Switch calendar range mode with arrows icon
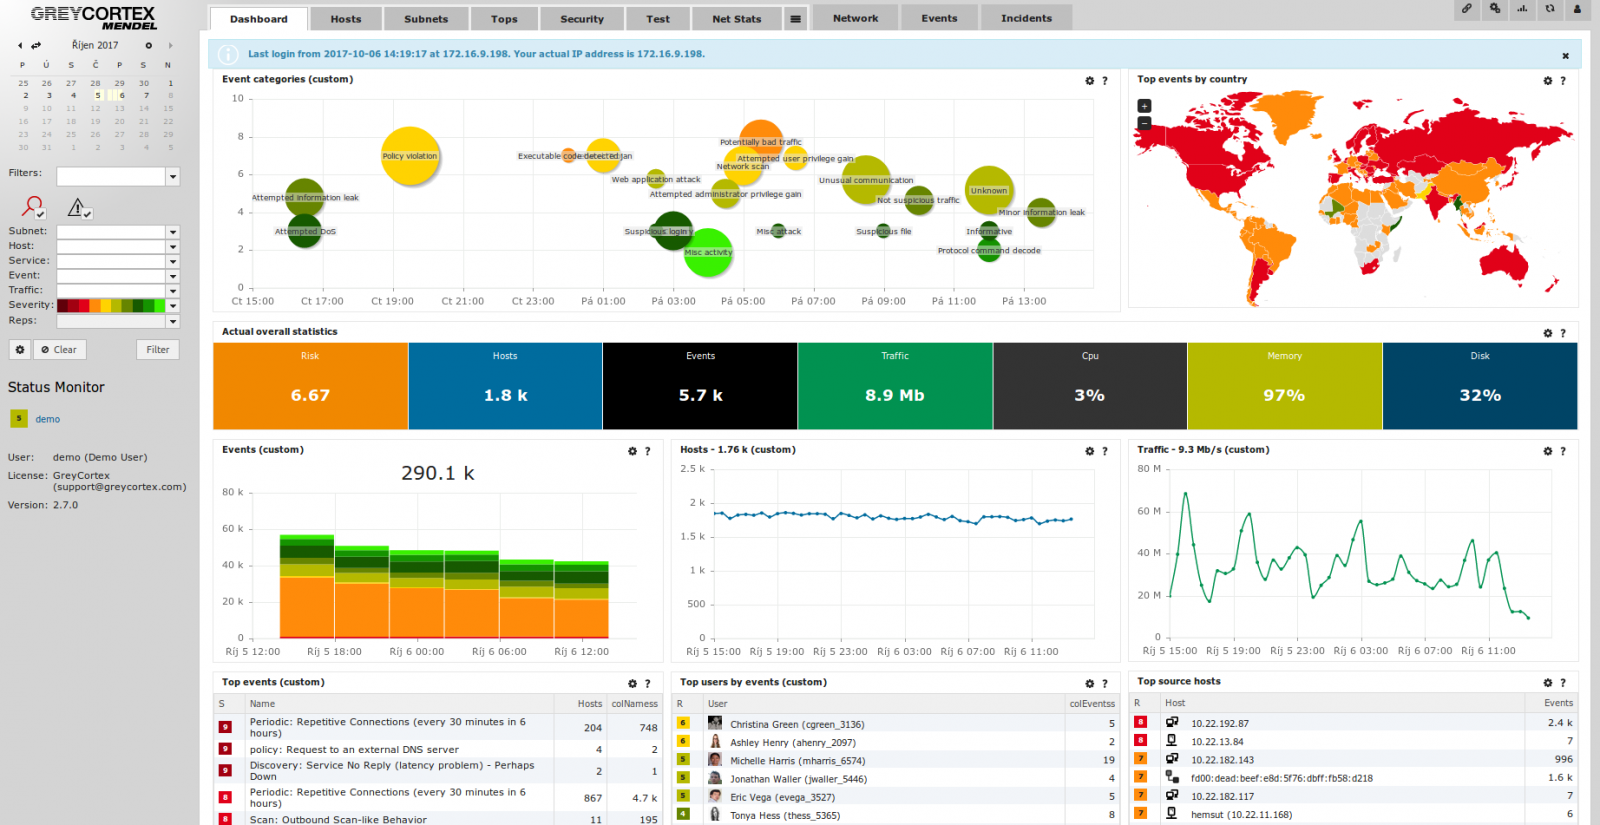 [x=36, y=45]
